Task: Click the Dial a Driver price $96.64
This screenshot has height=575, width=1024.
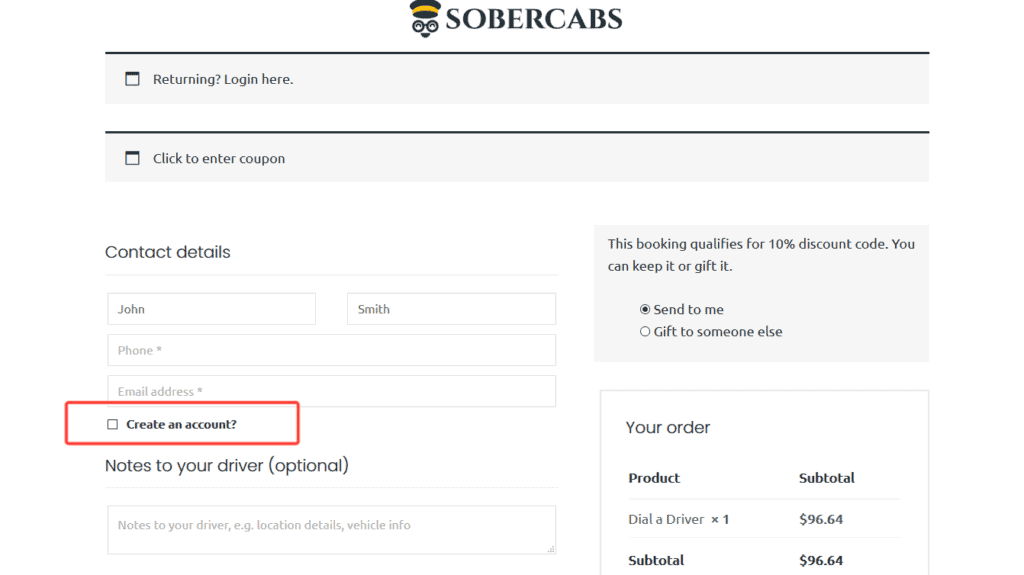Action: click(x=821, y=519)
